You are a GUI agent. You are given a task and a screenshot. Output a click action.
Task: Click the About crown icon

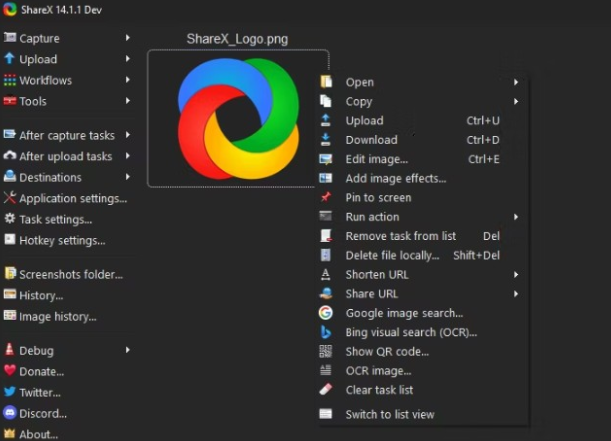[x=10, y=434]
